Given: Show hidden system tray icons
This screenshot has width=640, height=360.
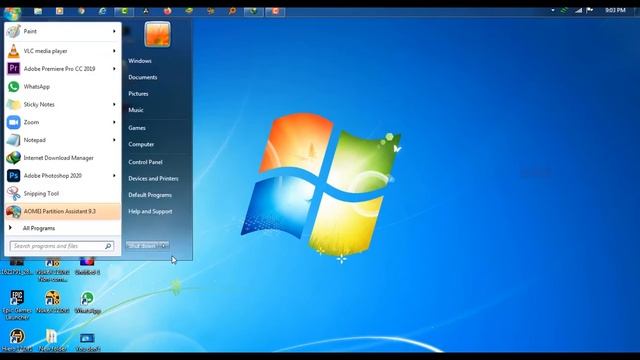Looking at the screenshot, I should coord(553,10).
